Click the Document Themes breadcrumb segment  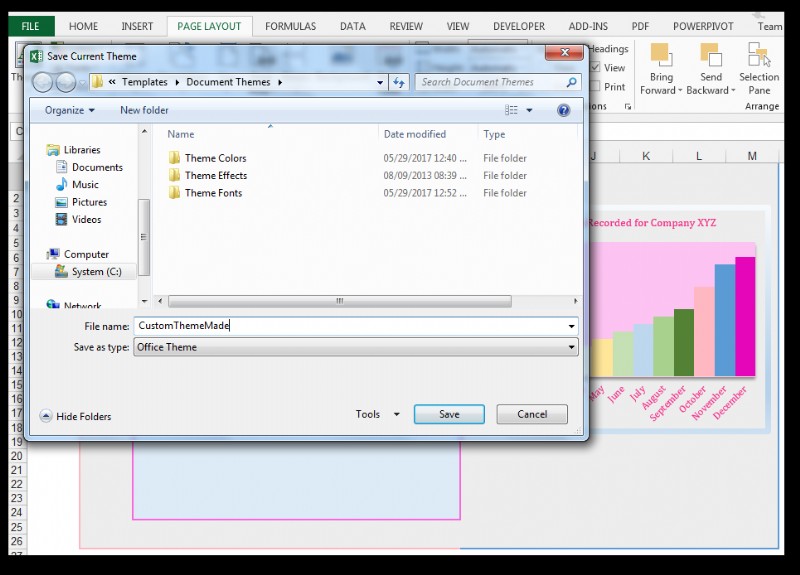228,82
